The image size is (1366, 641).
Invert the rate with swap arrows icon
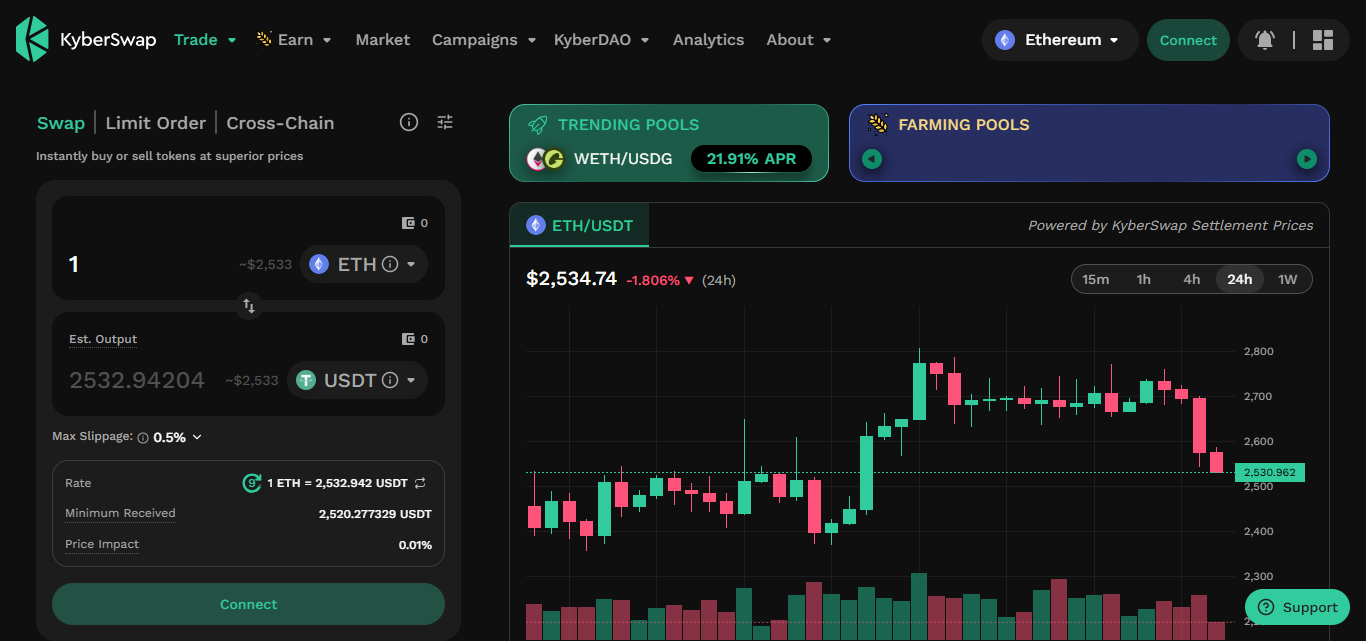420,483
